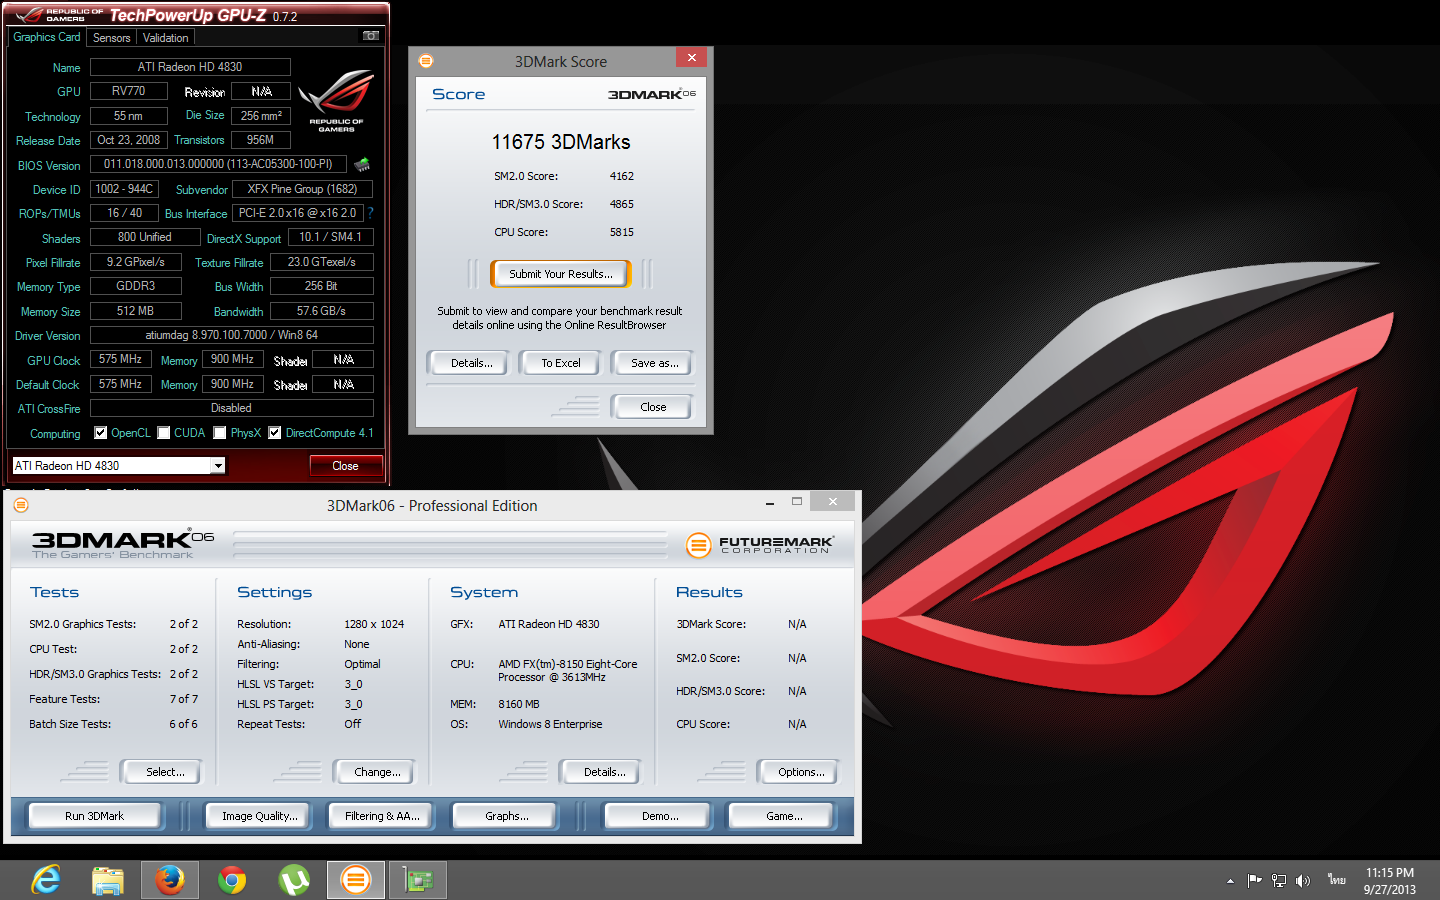Click the ROG logo in GPU-Z
Screen dimensions: 1440x900
[336, 102]
